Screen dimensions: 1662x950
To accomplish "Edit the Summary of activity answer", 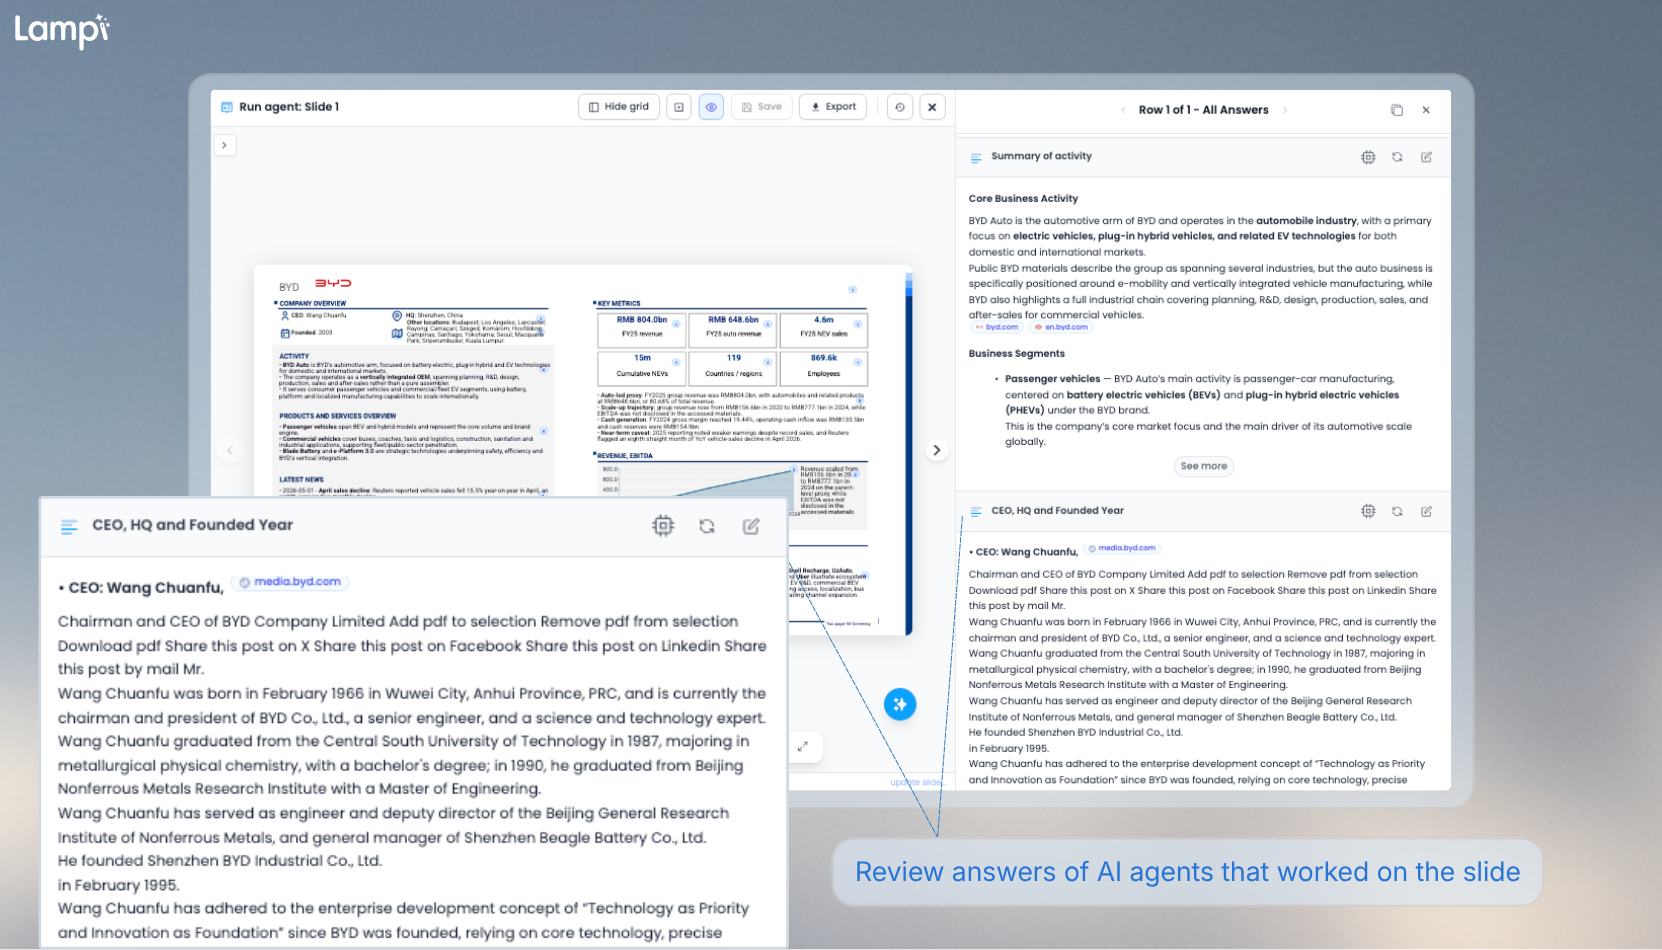I will point(1426,157).
